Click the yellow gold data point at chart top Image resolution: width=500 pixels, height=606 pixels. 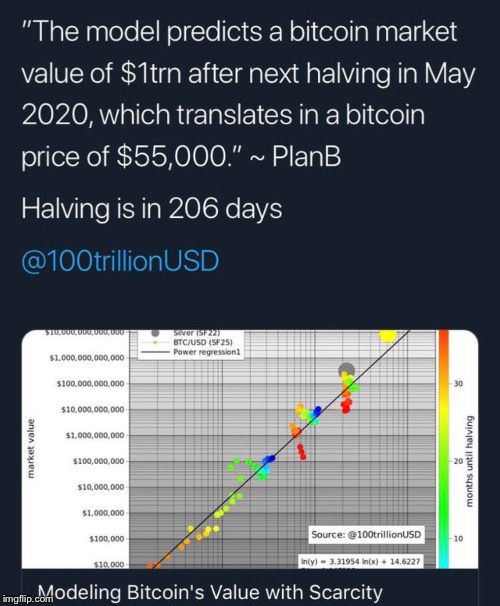click(x=388, y=335)
